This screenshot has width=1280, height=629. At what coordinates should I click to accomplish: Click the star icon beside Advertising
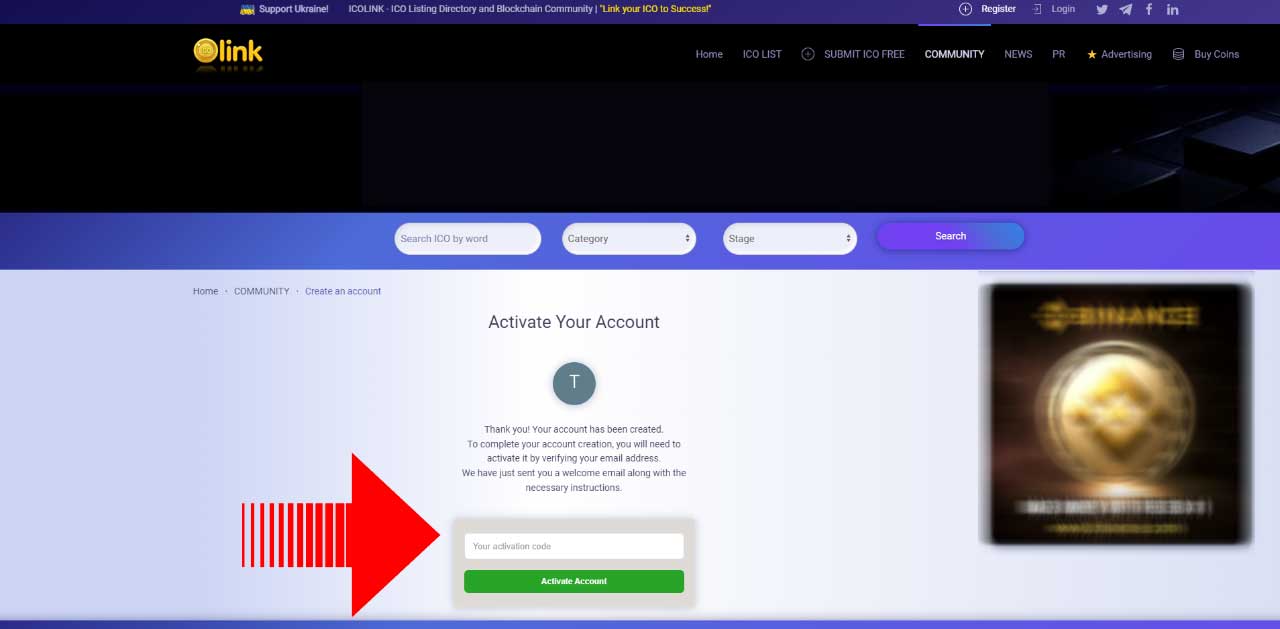coord(1091,54)
